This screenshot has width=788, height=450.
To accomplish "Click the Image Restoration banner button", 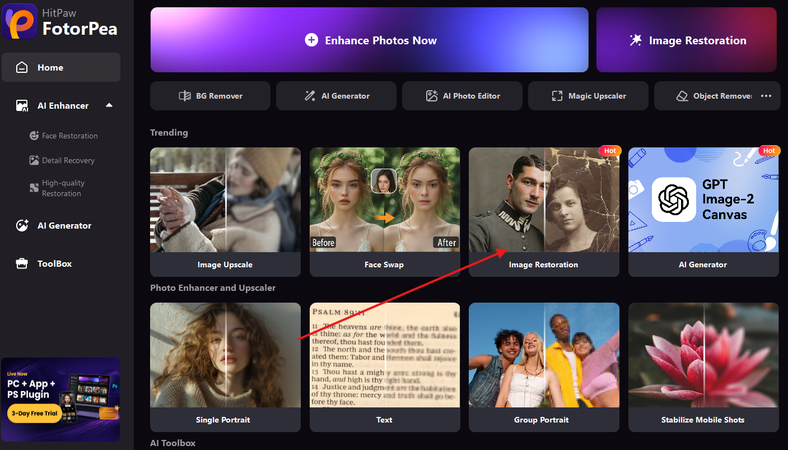I will [x=686, y=40].
